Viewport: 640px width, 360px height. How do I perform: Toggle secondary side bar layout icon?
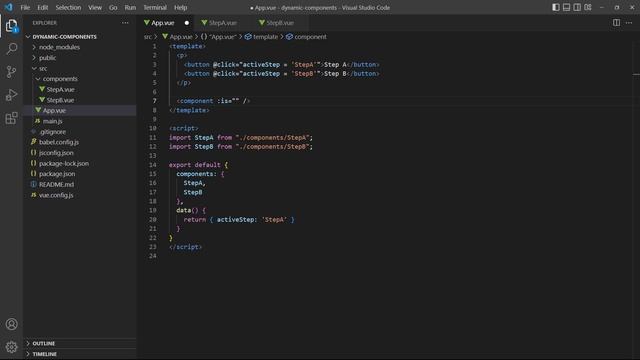(x=577, y=7)
